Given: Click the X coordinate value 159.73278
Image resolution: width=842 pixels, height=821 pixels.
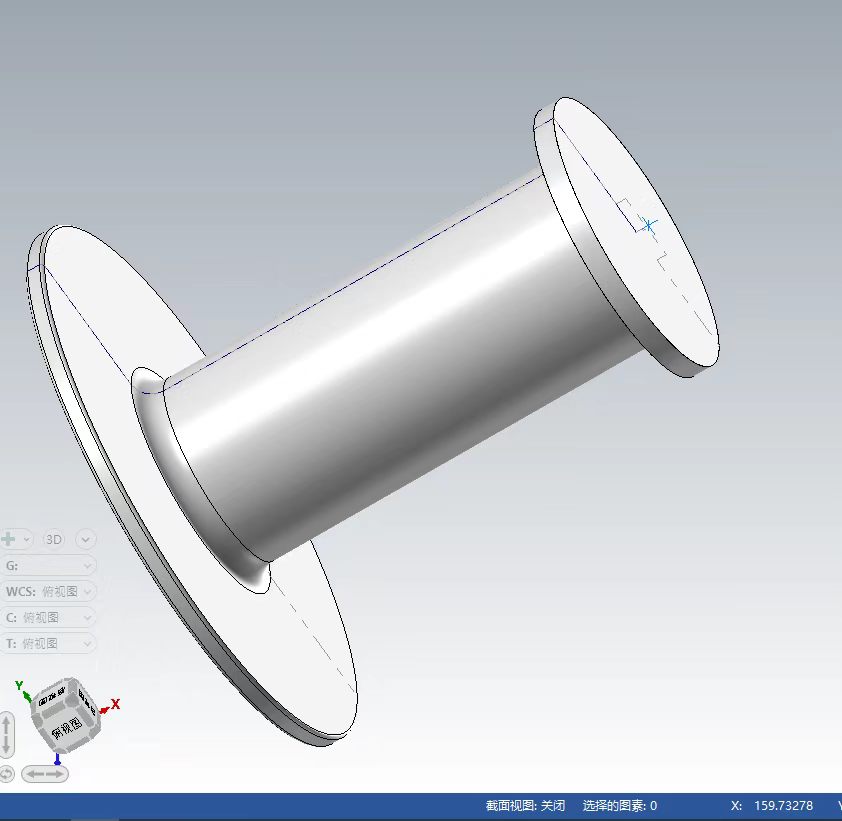Looking at the screenshot, I should point(783,805).
